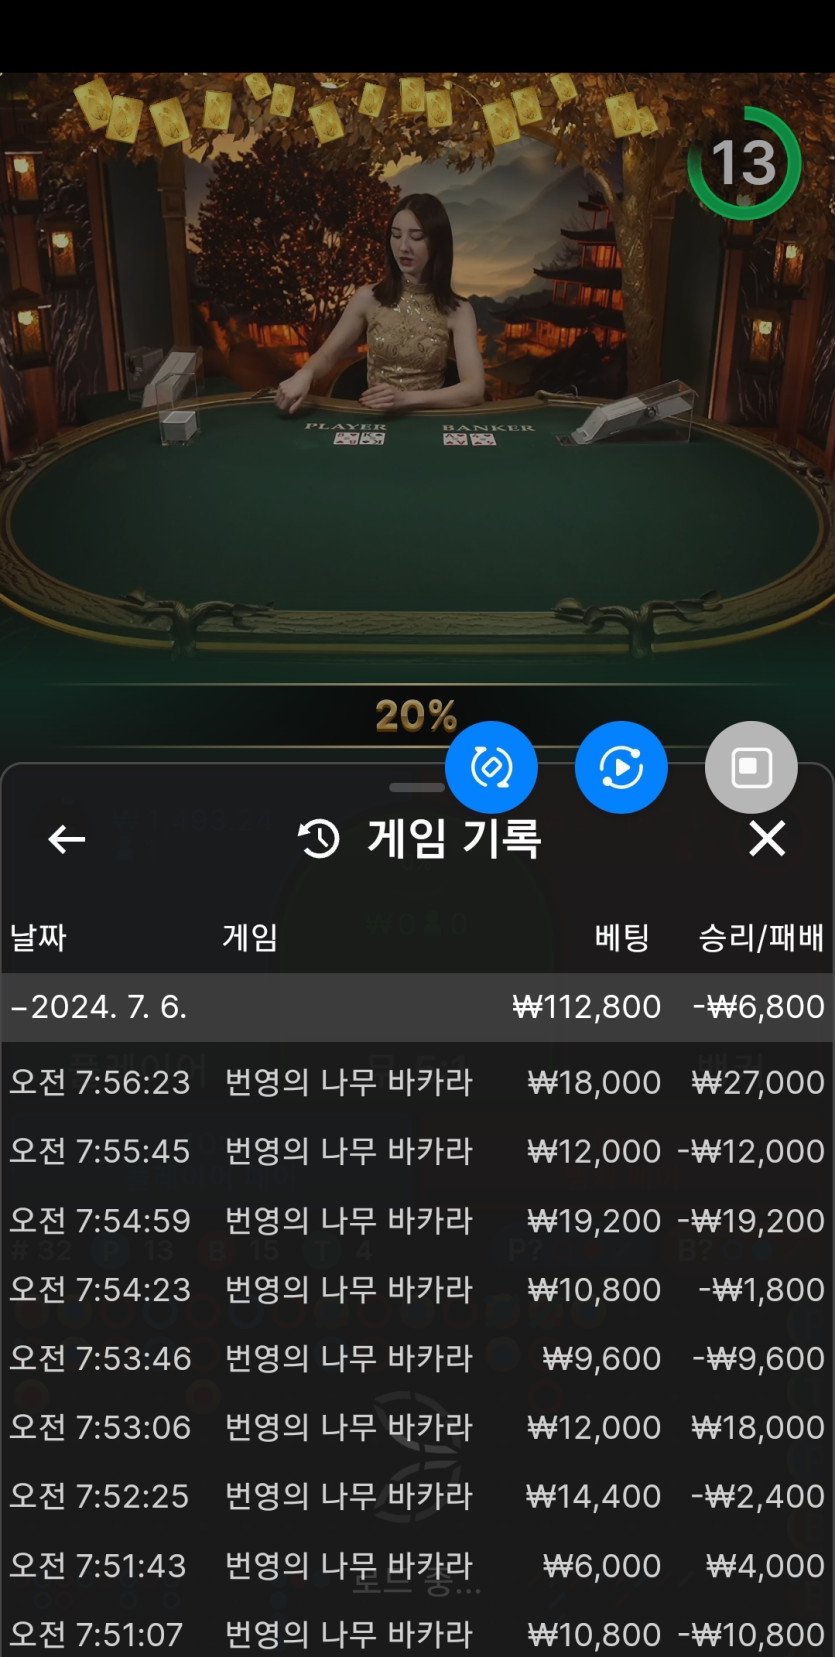
Task: Go back using the left arrow icon
Action: pos(67,839)
